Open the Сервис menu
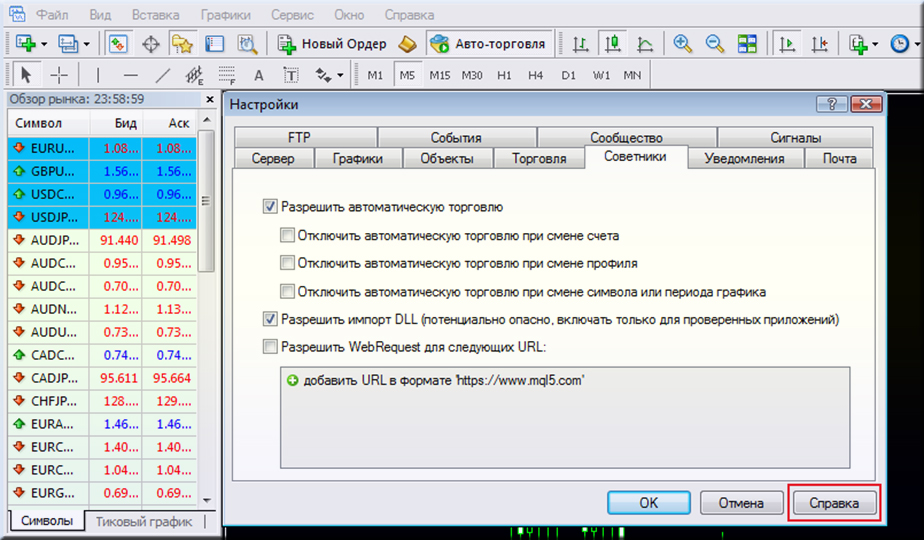924x540 pixels. (x=290, y=15)
